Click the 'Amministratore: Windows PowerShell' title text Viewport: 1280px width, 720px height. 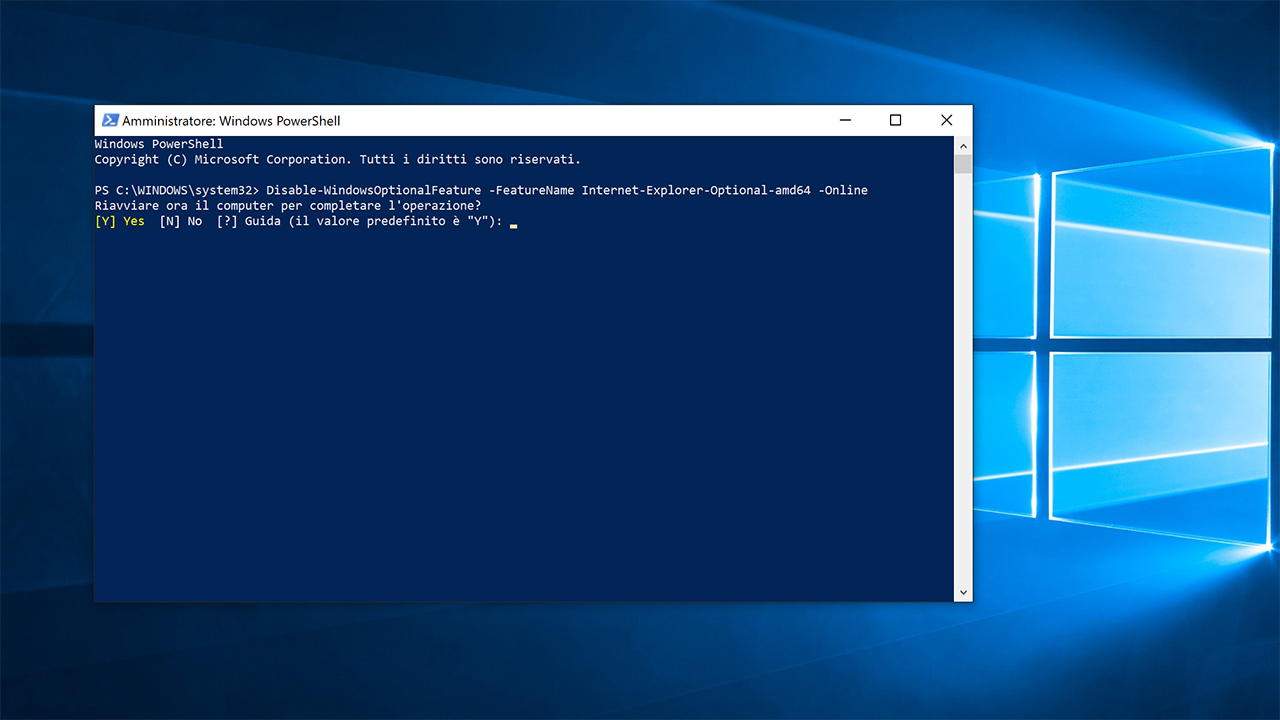pyautogui.click(x=231, y=121)
